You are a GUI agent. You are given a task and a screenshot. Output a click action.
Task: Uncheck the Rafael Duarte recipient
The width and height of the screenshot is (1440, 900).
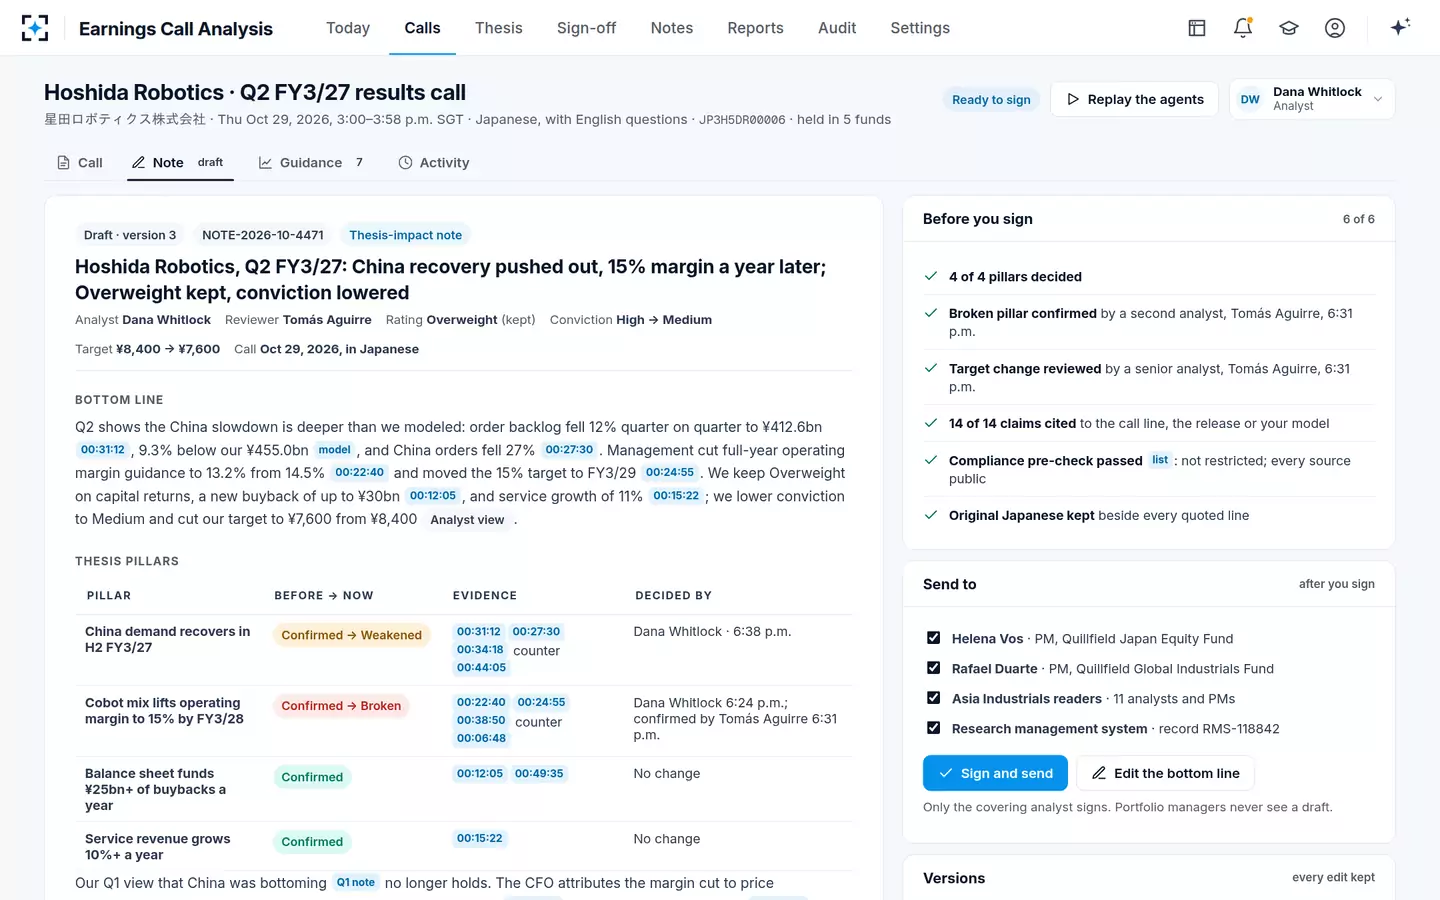click(933, 668)
